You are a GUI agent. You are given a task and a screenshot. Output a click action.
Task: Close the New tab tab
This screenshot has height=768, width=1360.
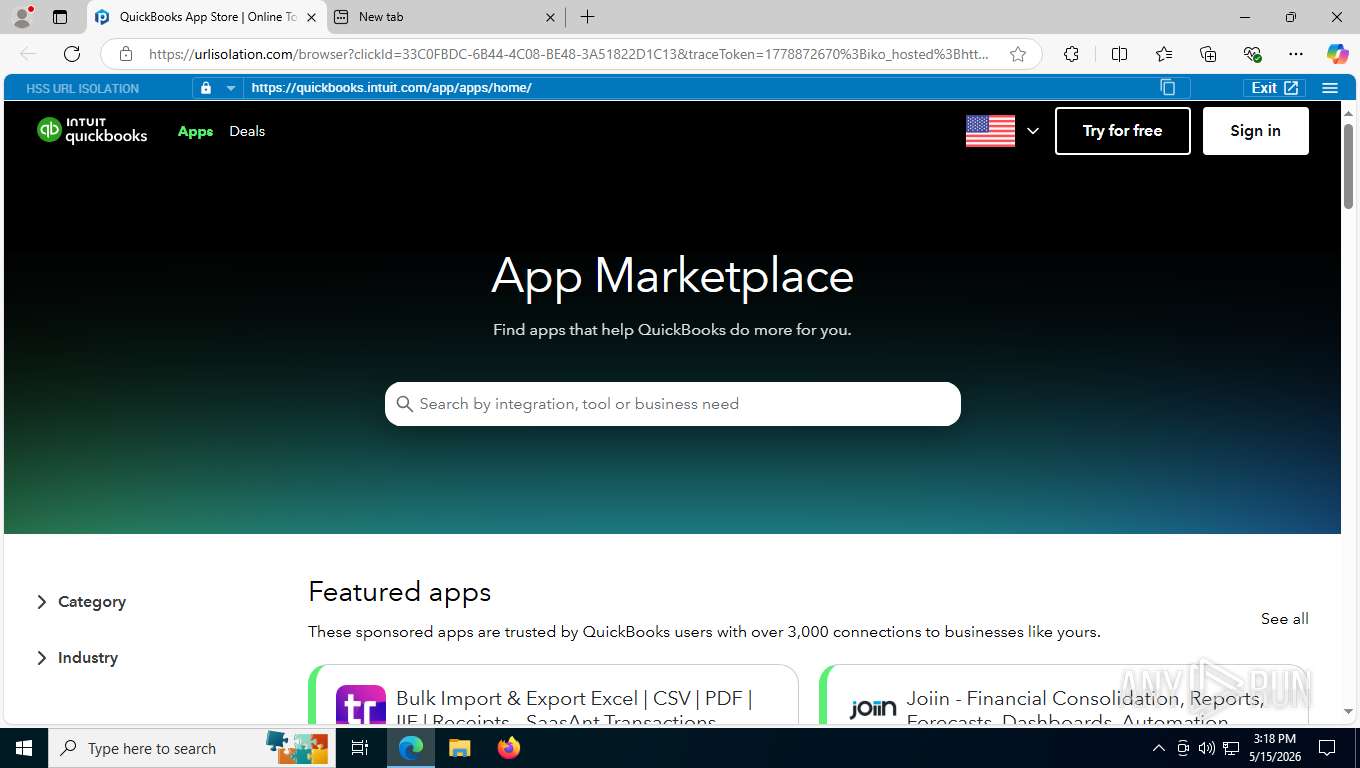pos(551,17)
